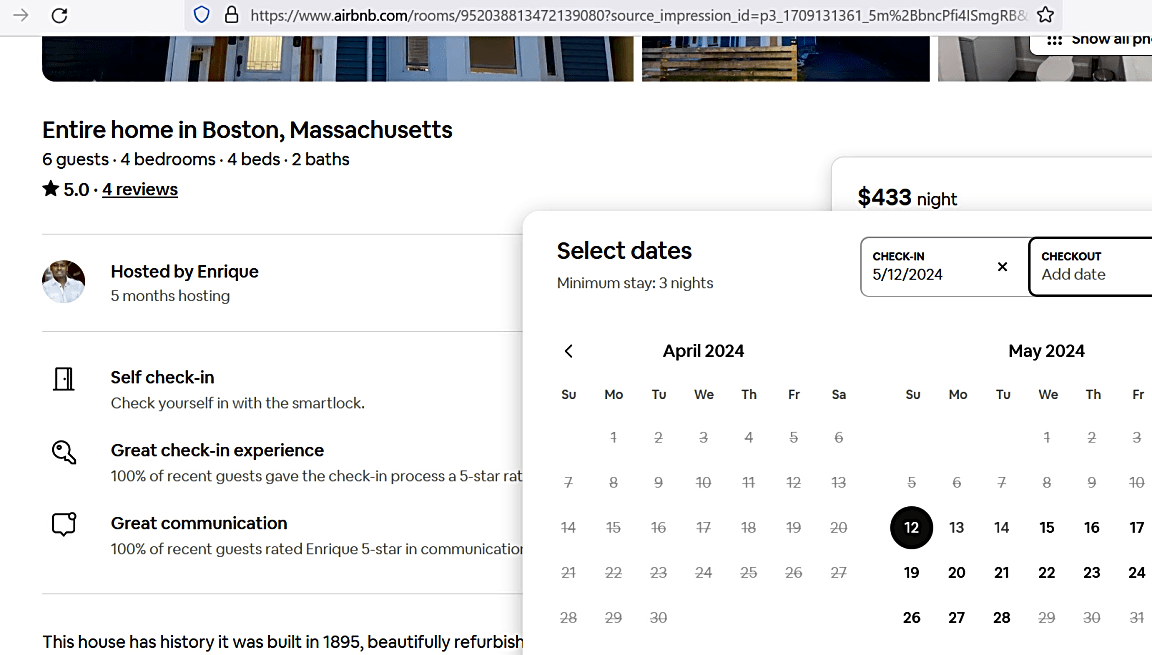Select May 15 in the calendar
Viewport: 1152px width, 655px height.
pyautogui.click(x=1047, y=527)
